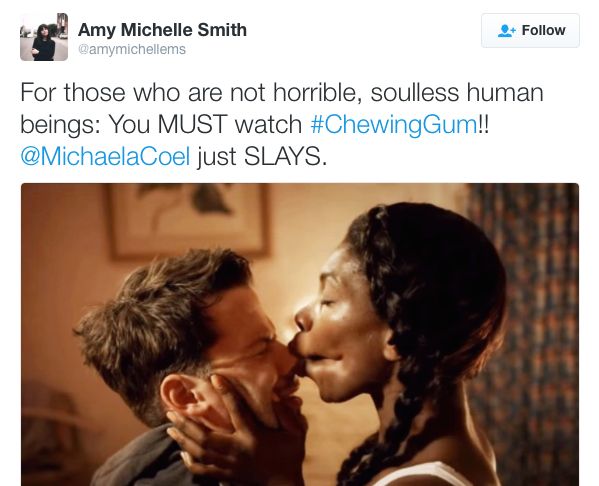Screen dimensions: 599x486
Task: Select the word SLAYS in the tweet
Action: point(285,157)
